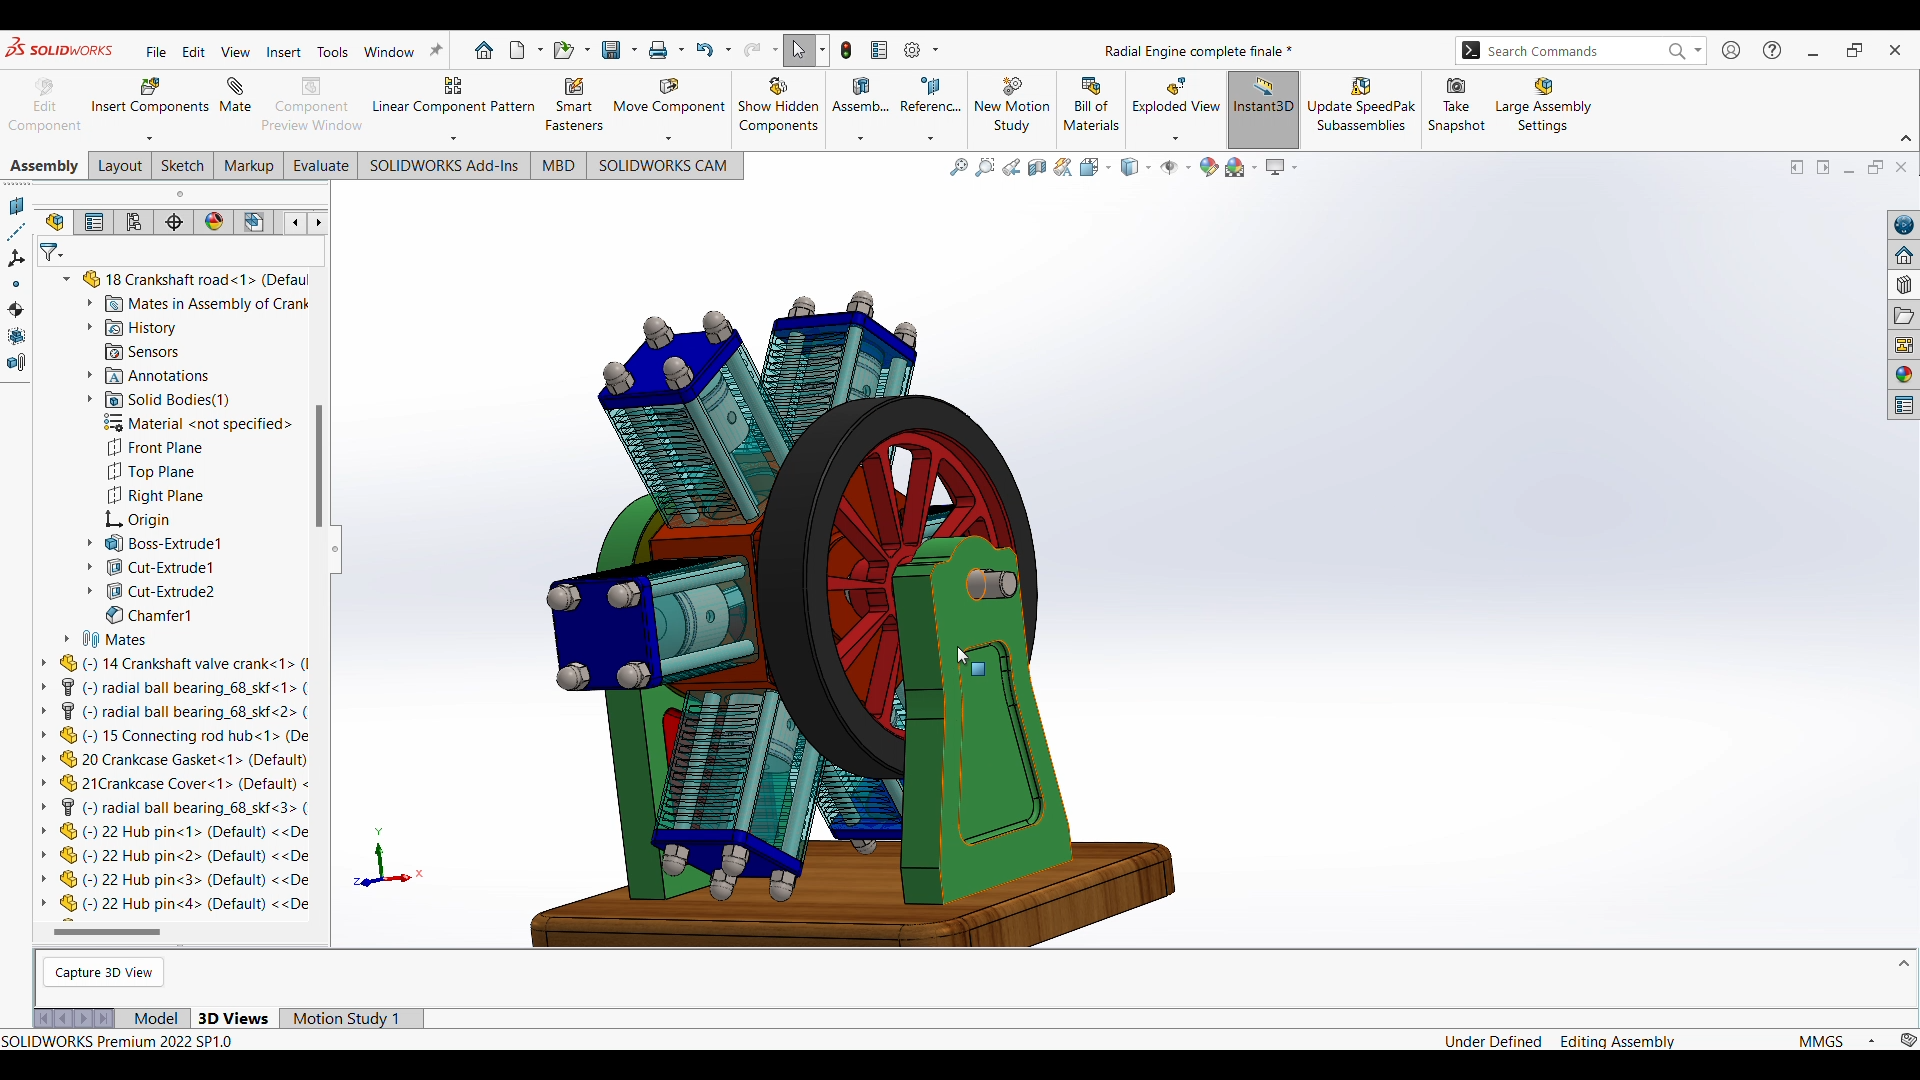Select the Origin tree item
The image size is (1920, 1080).
point(138,520)
